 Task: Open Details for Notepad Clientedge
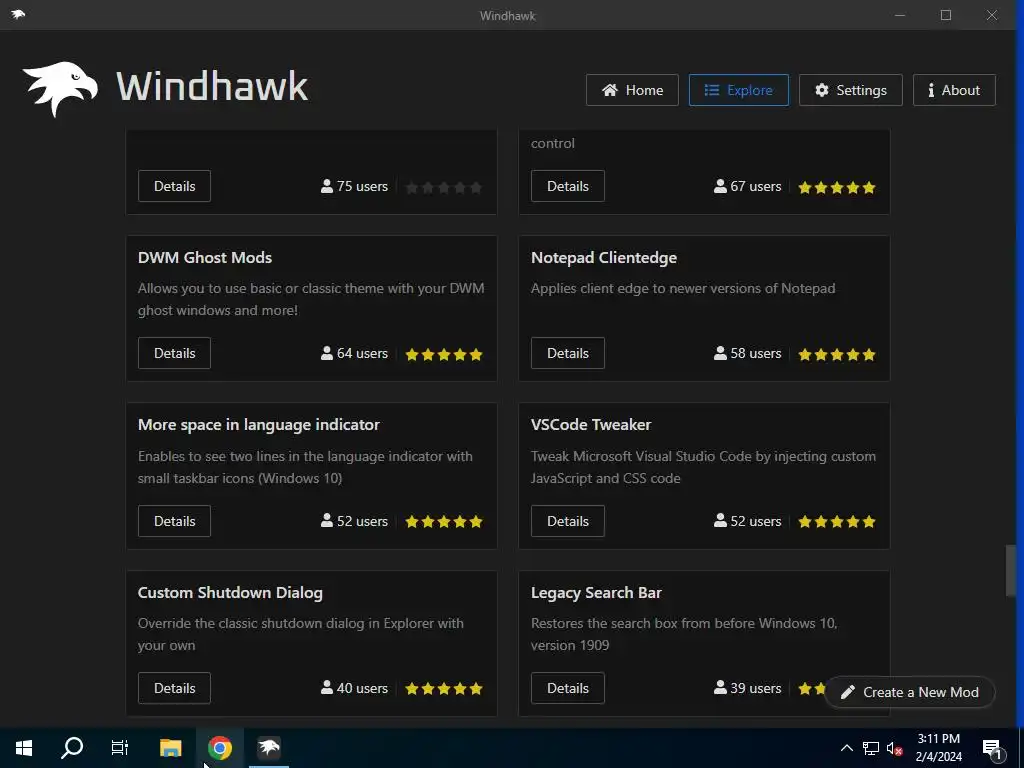[x=568, y=353]
